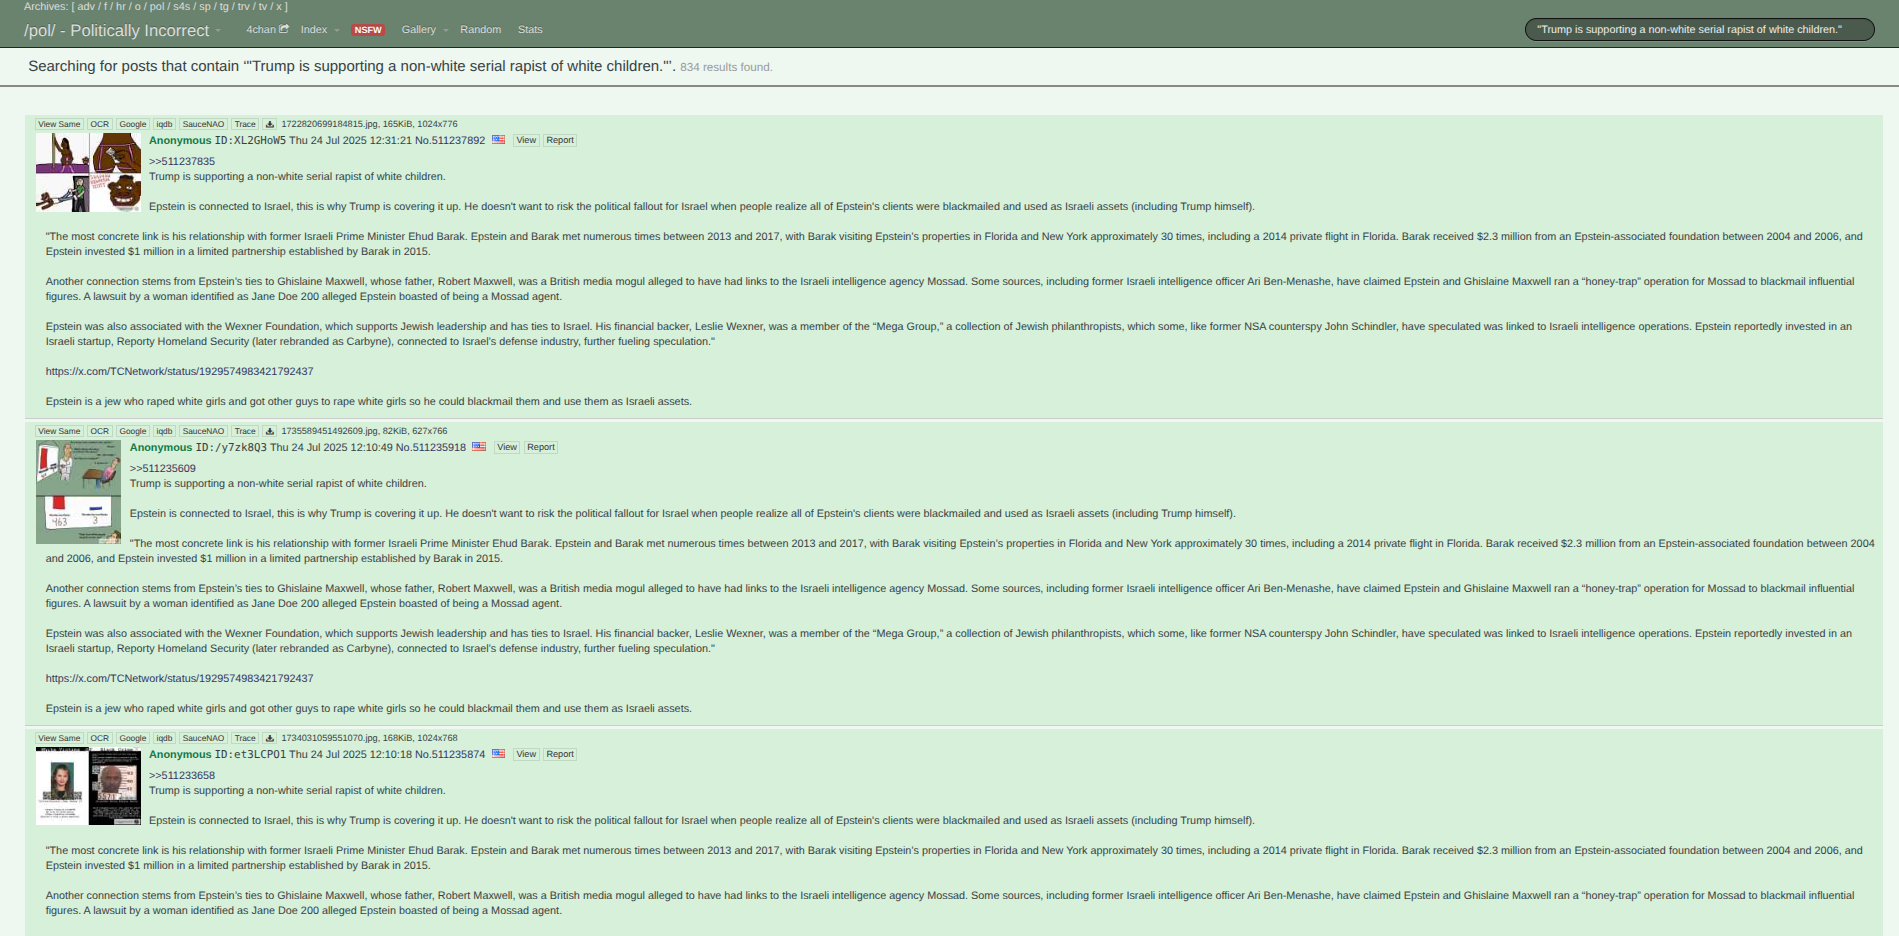Focus the search box in the header
The width and height of the screenshot is (1899, 936).
point(1699,30)
